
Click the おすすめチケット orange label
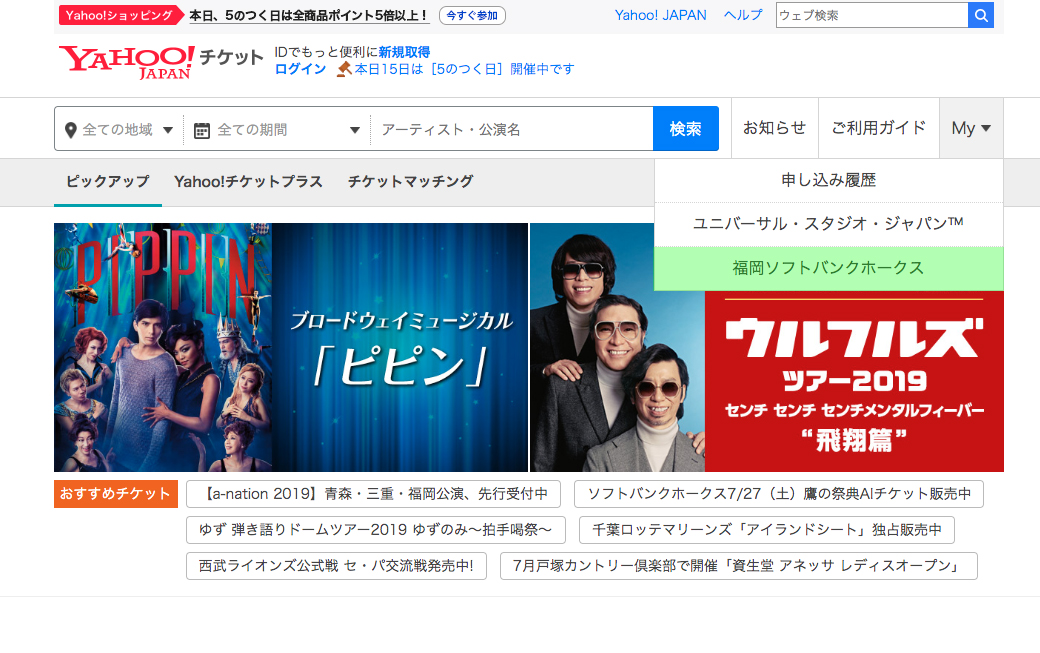tap(116, 494)
